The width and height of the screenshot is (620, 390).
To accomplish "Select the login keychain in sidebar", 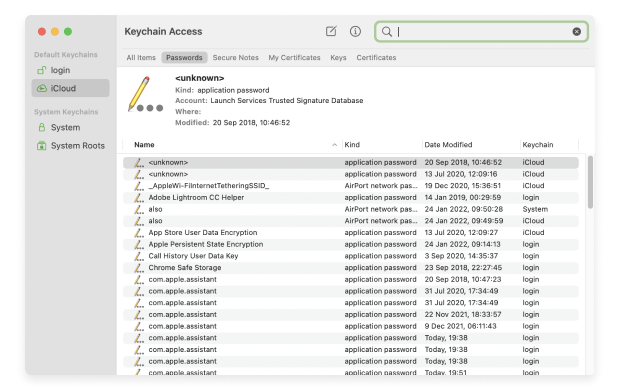I will tap(70, 70).
